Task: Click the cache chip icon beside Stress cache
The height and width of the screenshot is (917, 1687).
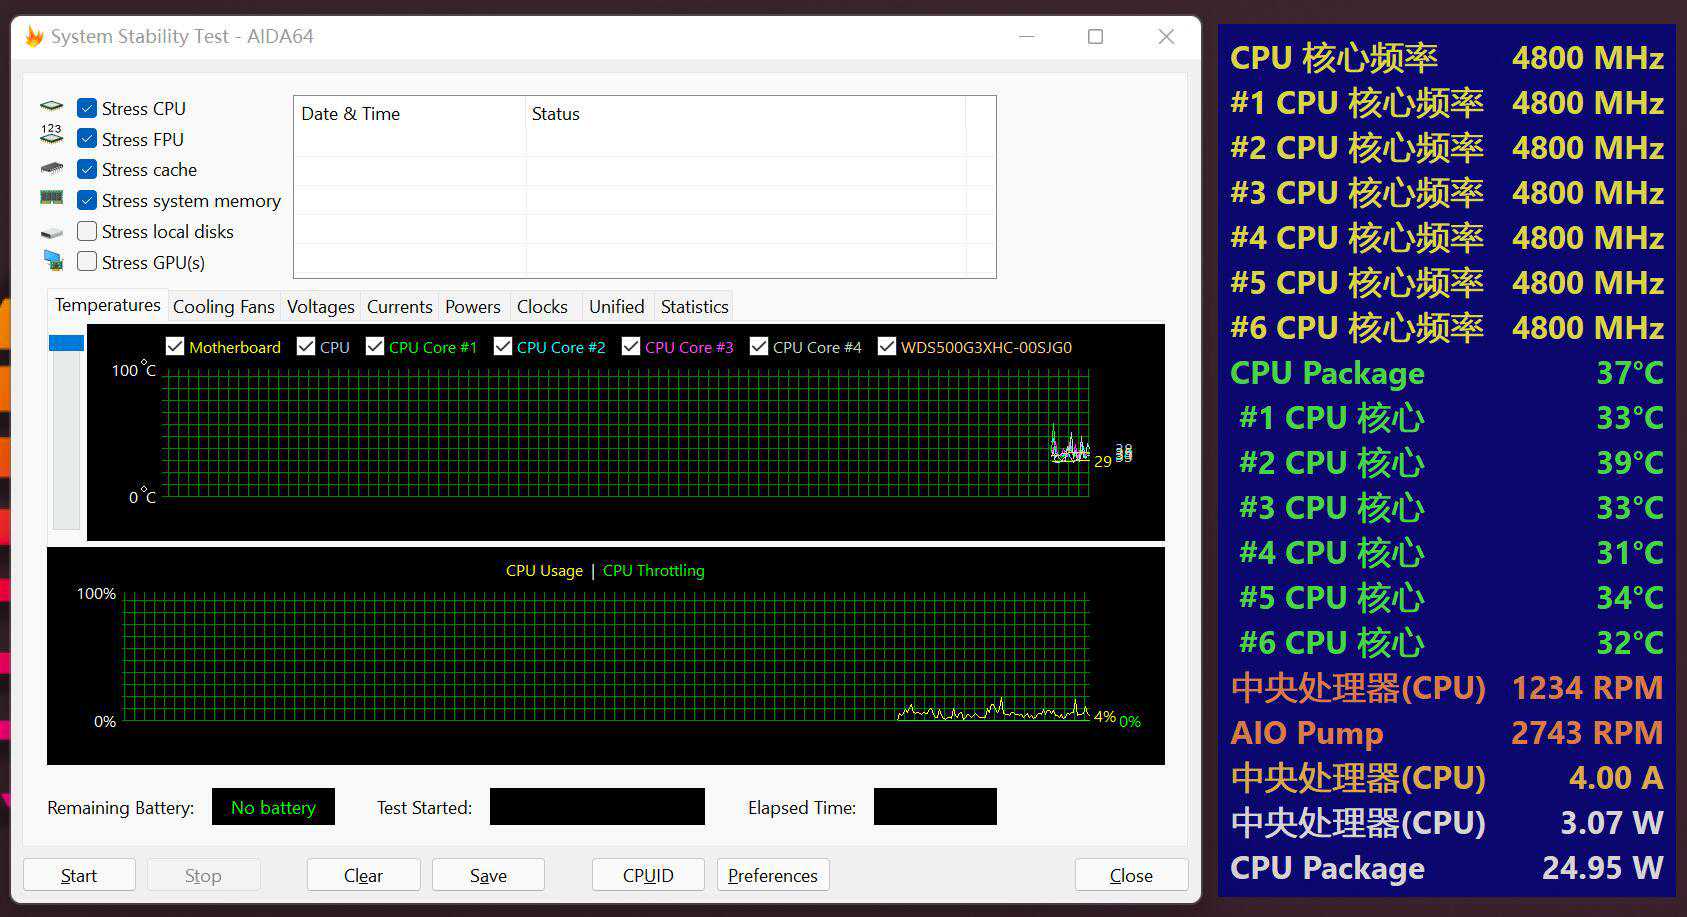Action: coord(52,169)
